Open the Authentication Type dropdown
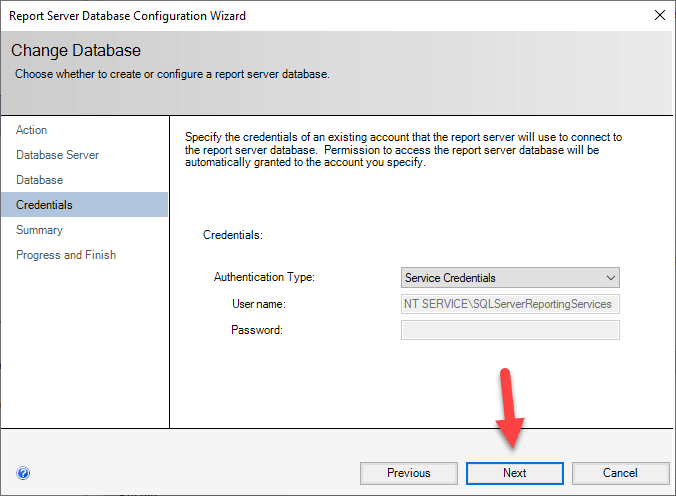Screen dimensions: 676x496 pos(510,278)
